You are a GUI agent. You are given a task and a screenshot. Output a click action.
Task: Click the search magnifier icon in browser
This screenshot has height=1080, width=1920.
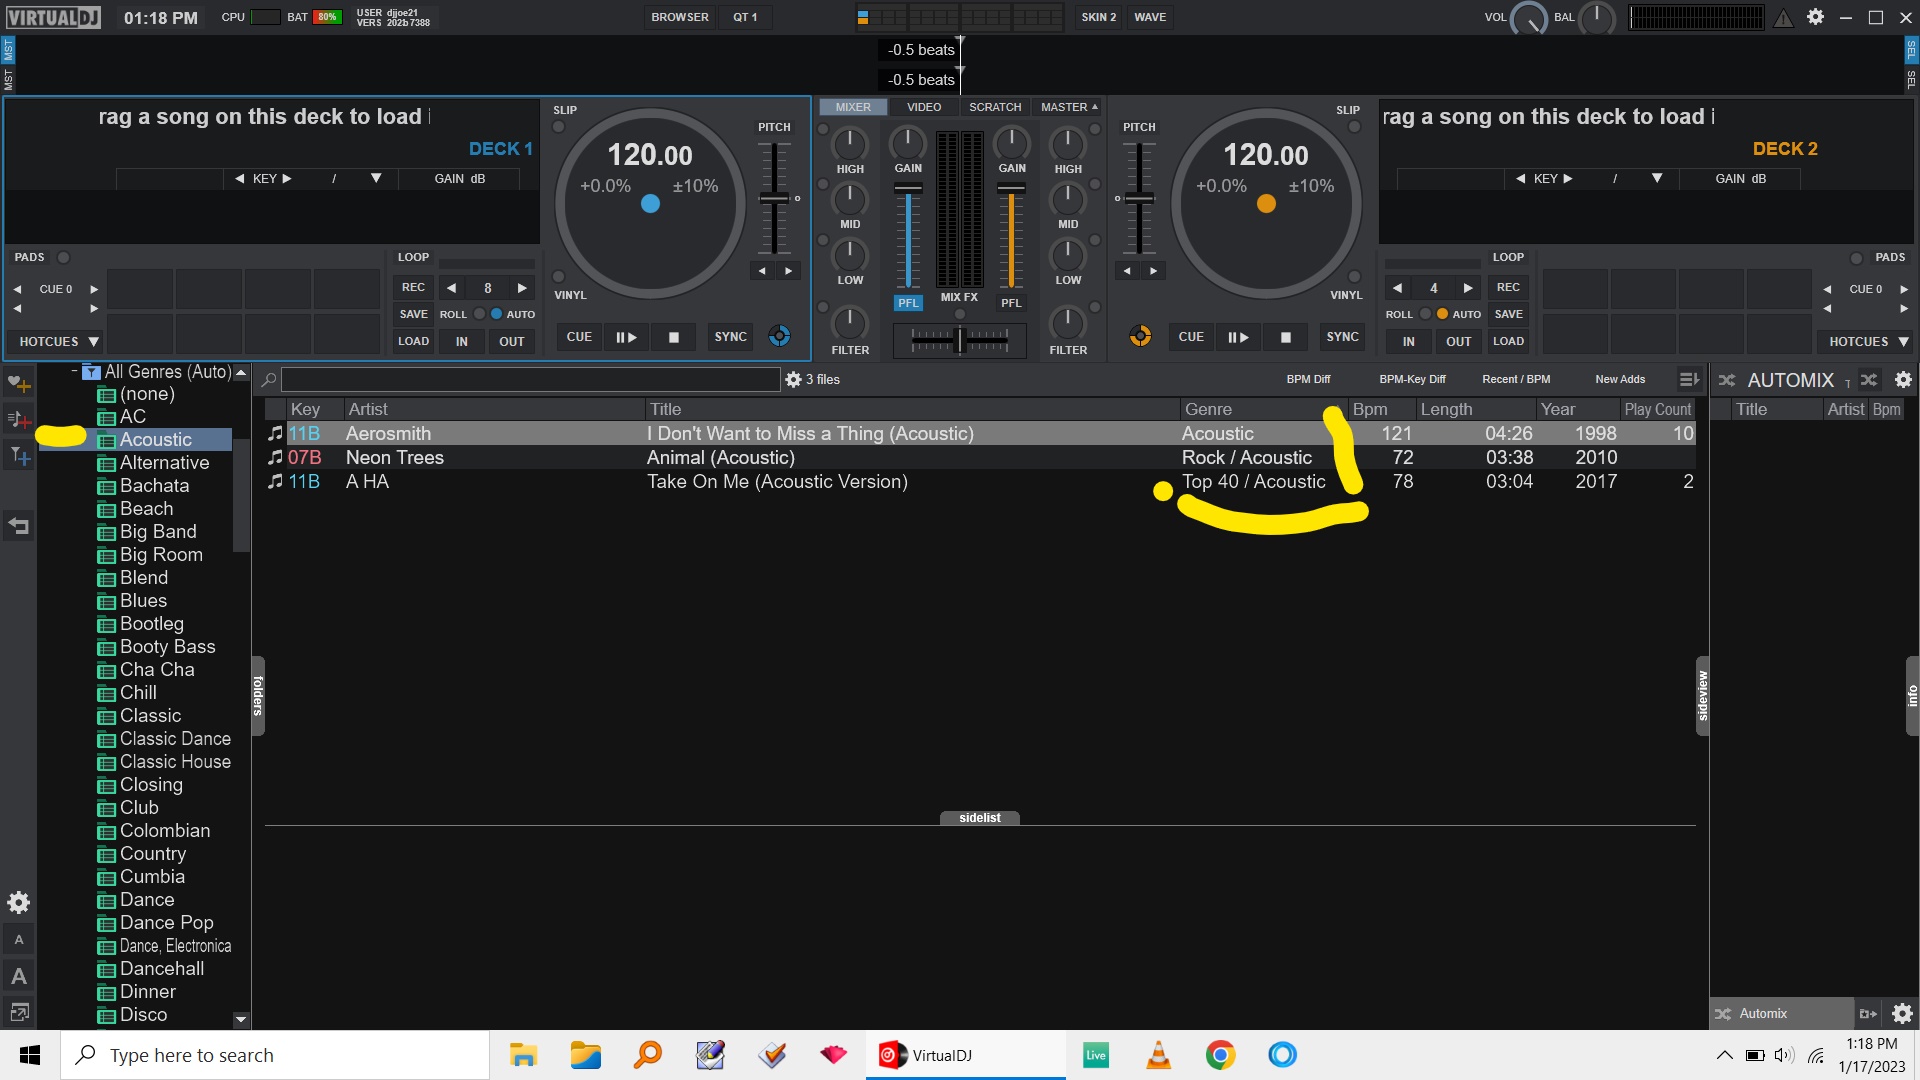269,380
